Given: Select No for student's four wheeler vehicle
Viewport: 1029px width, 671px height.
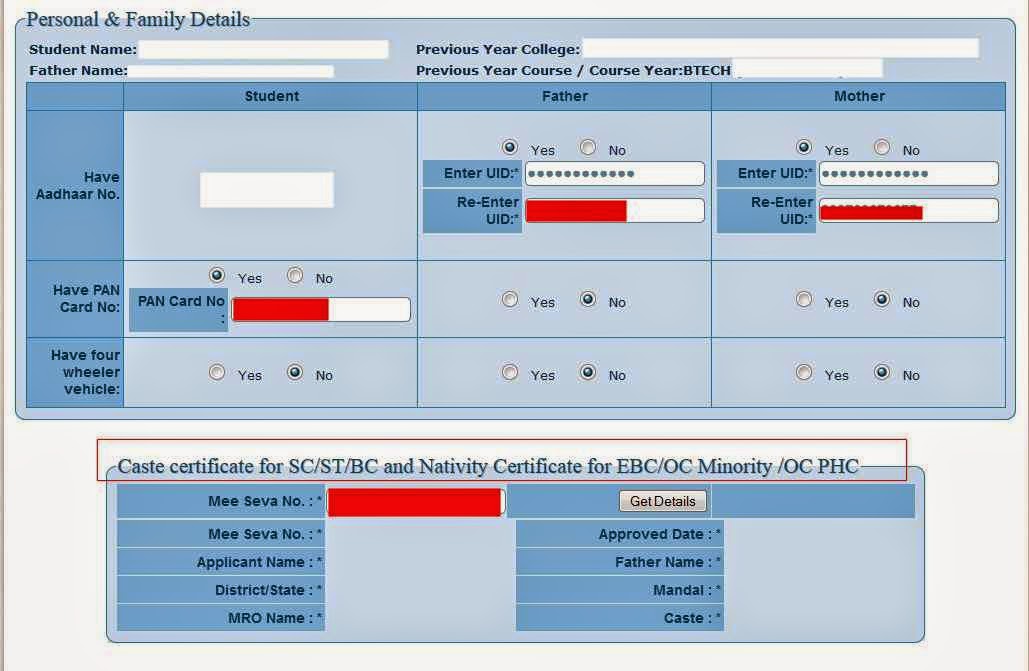Looking at the screenshot, I should pos(295,373).
